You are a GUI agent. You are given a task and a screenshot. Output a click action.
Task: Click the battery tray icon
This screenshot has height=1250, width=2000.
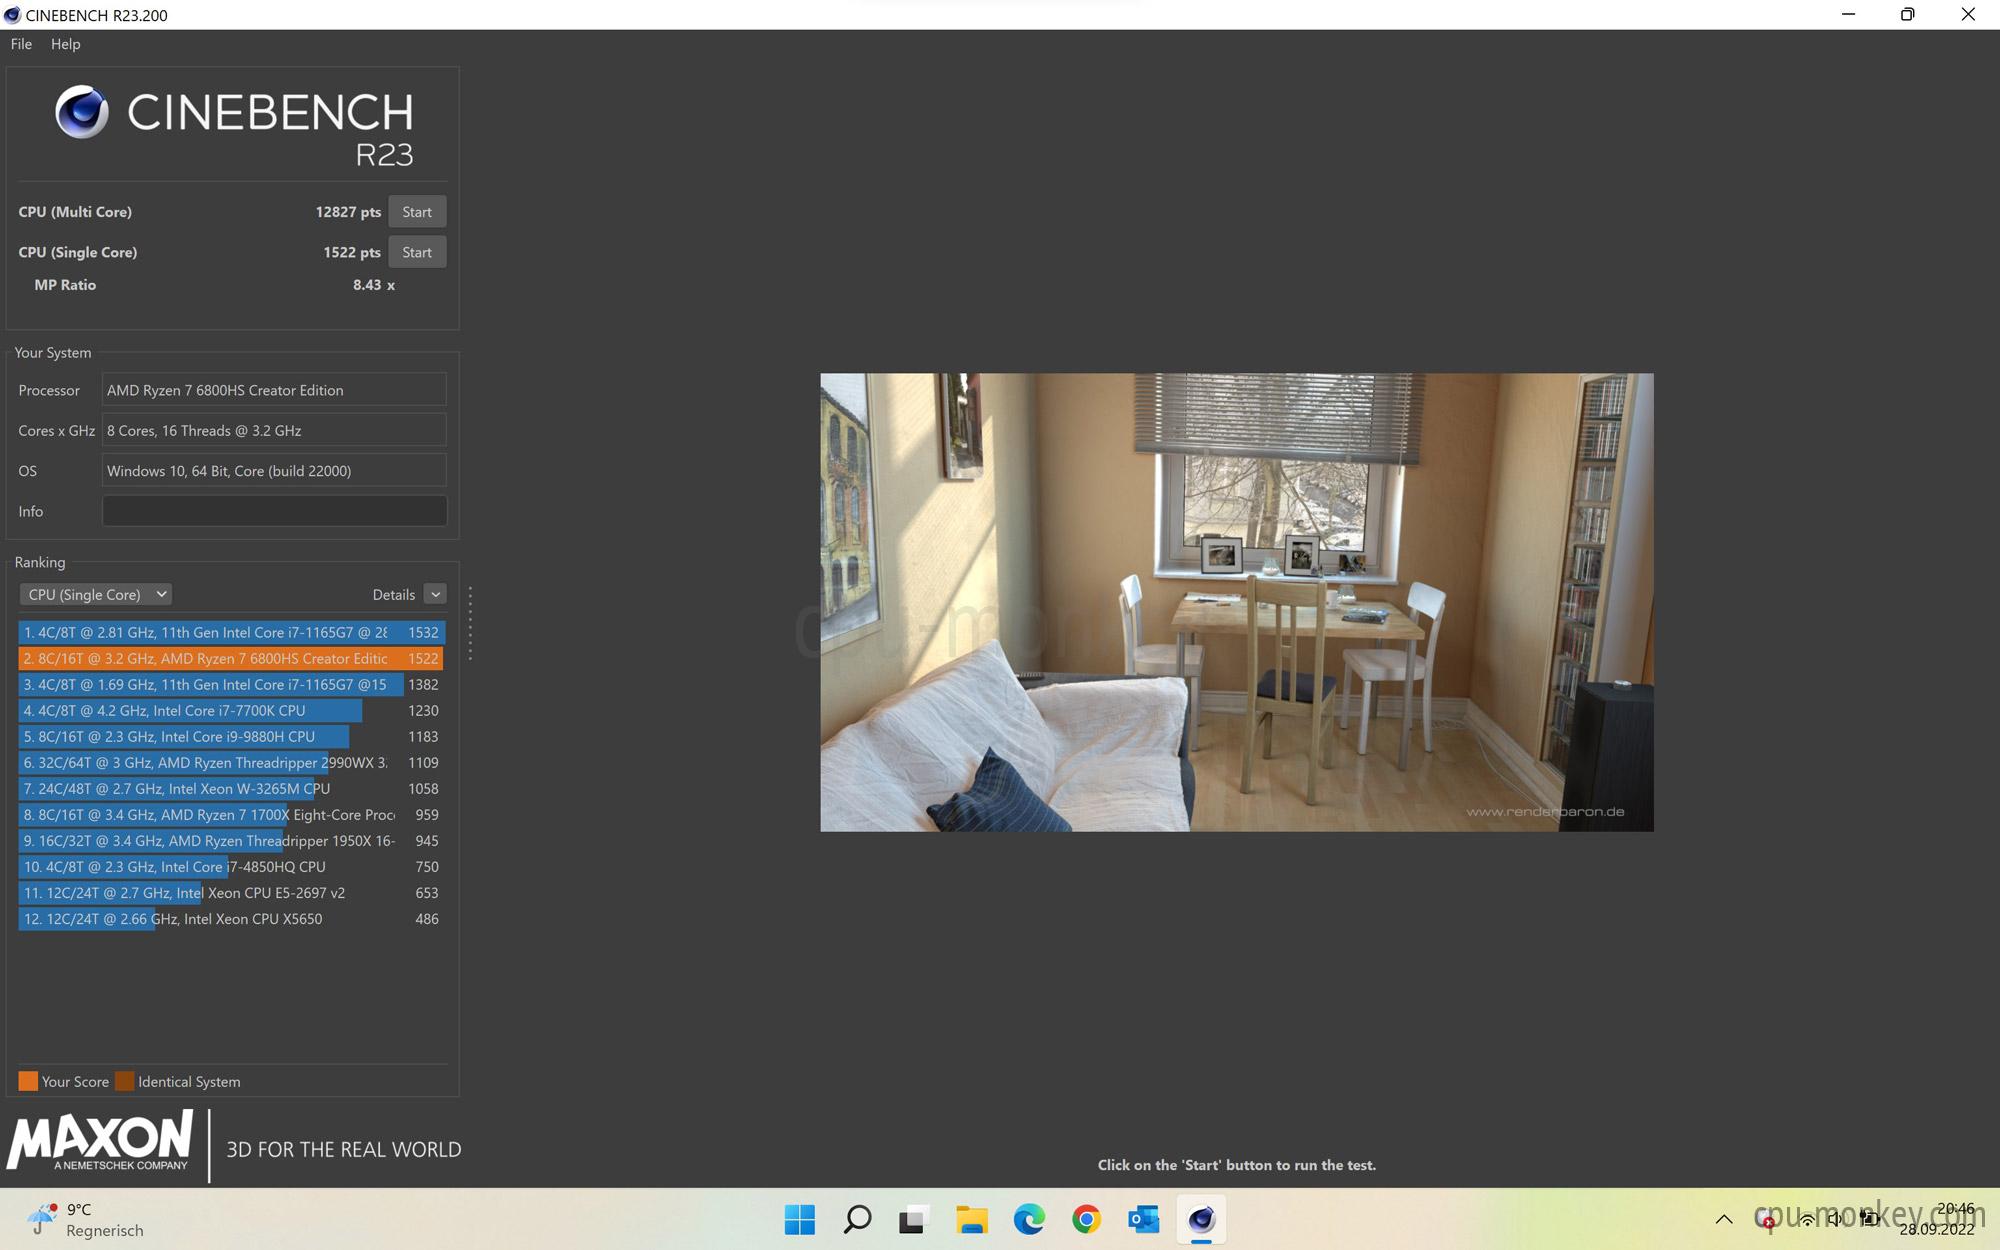(1868, 1219)
